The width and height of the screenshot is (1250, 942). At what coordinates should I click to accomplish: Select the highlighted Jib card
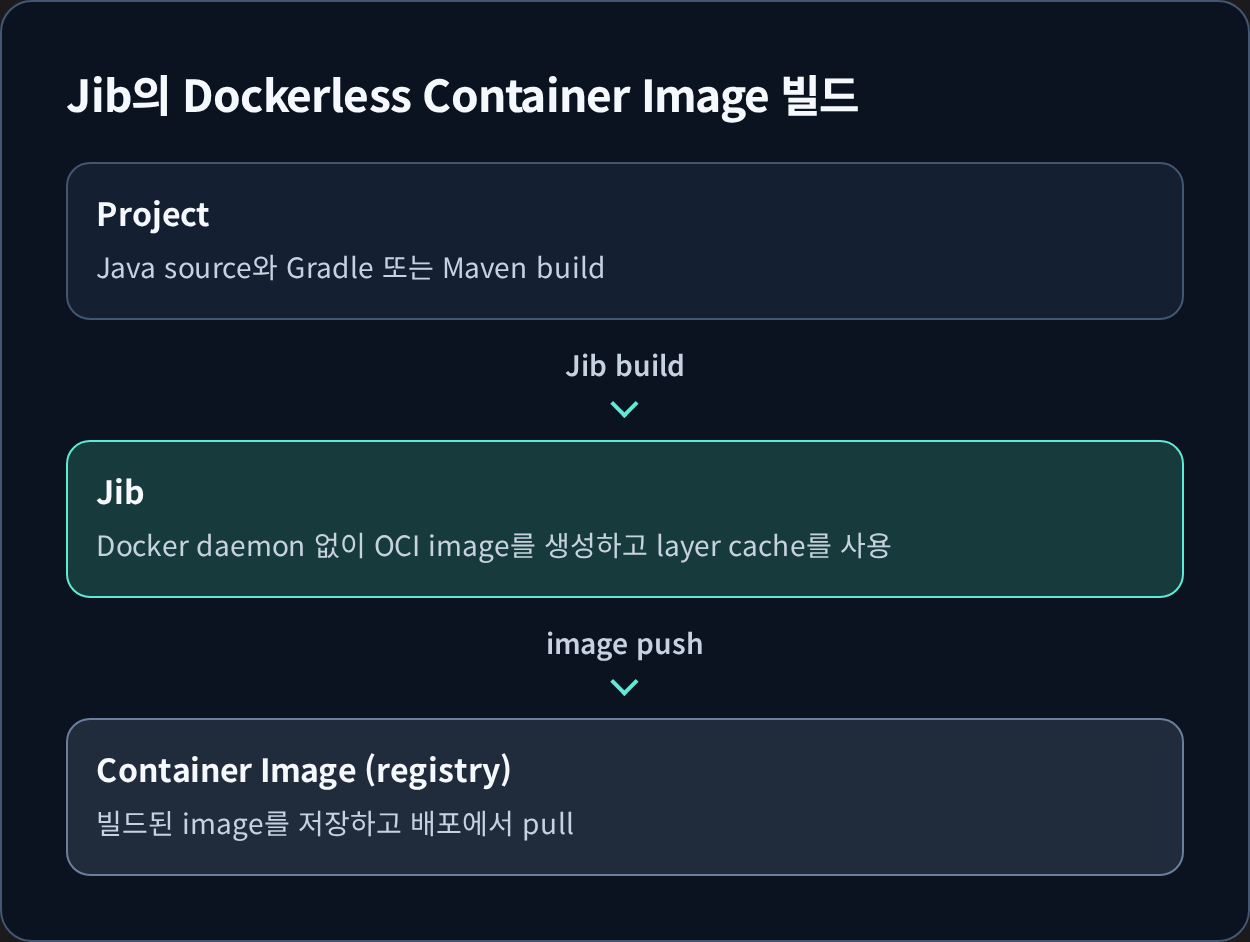coord(625,519)
